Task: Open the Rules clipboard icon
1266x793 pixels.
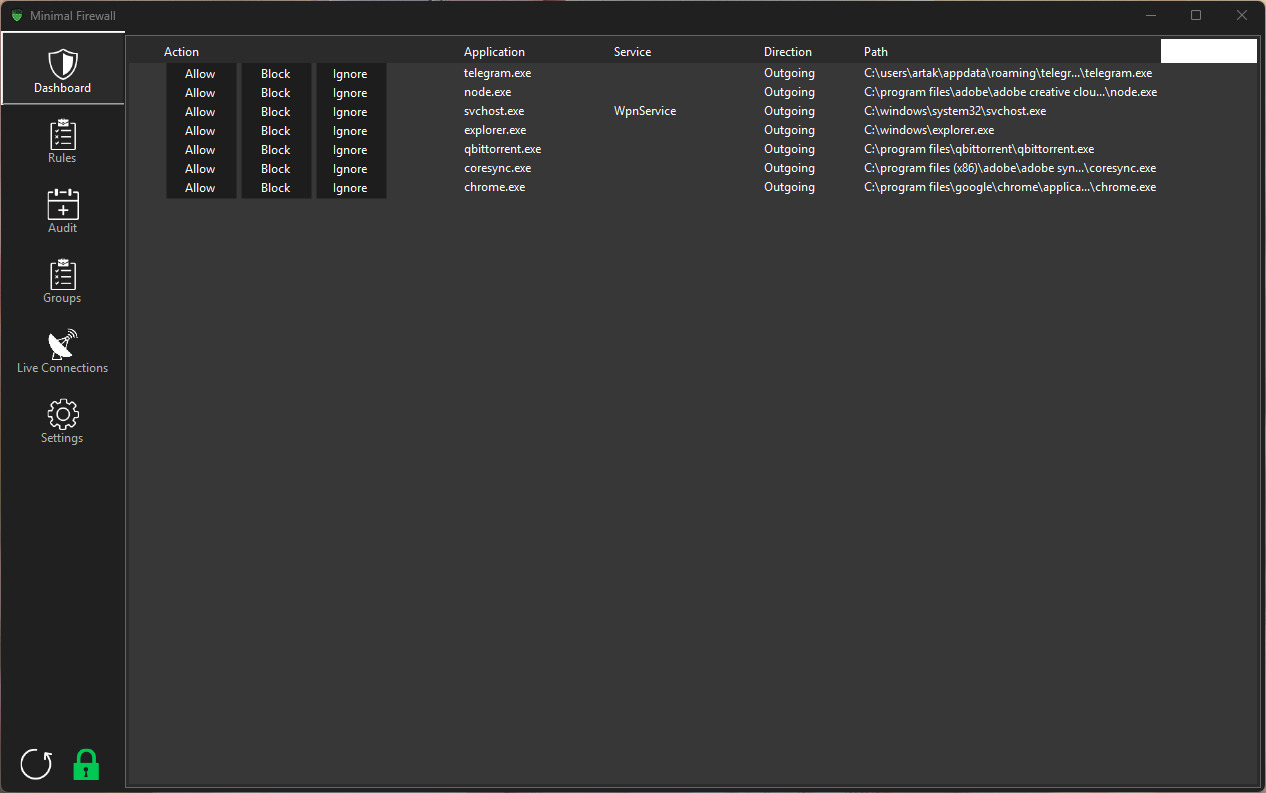Action: tap(62, 135)
